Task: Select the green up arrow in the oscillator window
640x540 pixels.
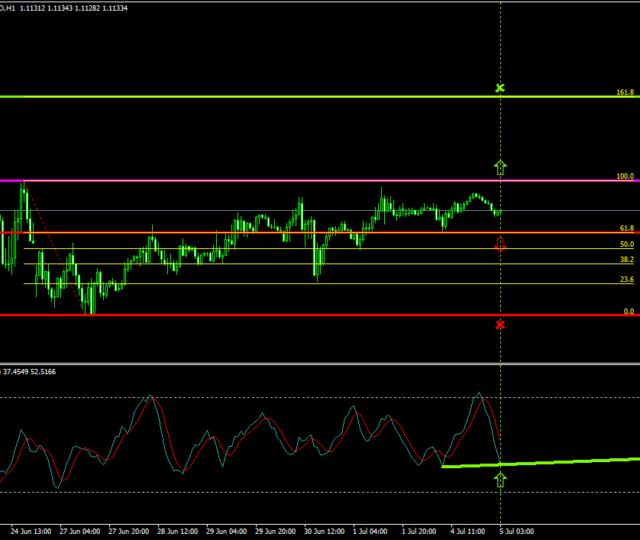Action: coord(500,480)
